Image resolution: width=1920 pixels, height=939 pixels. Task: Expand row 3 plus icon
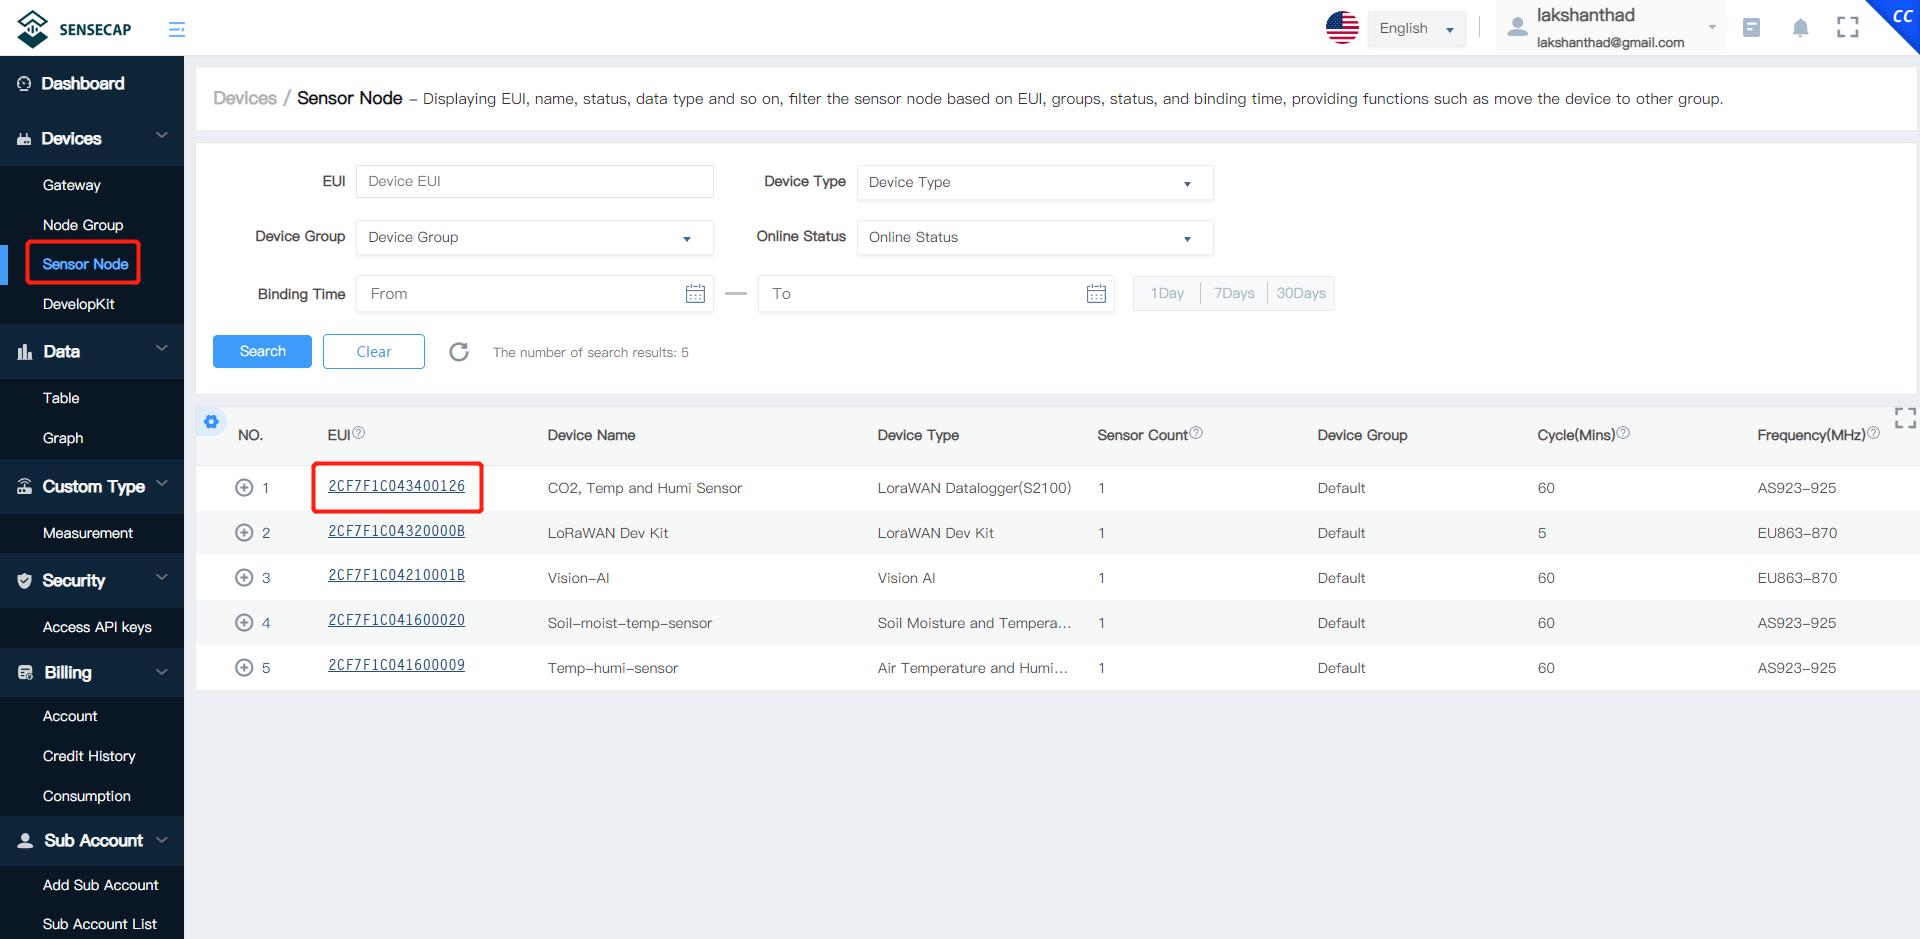click(x=244, y=578)
